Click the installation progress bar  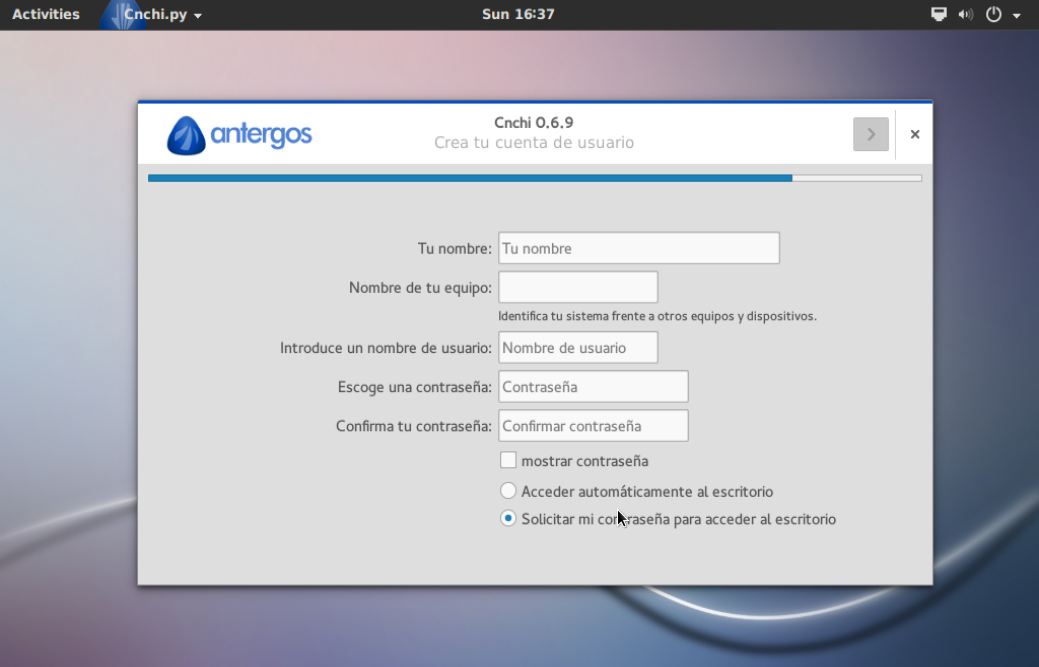(535, 178)
